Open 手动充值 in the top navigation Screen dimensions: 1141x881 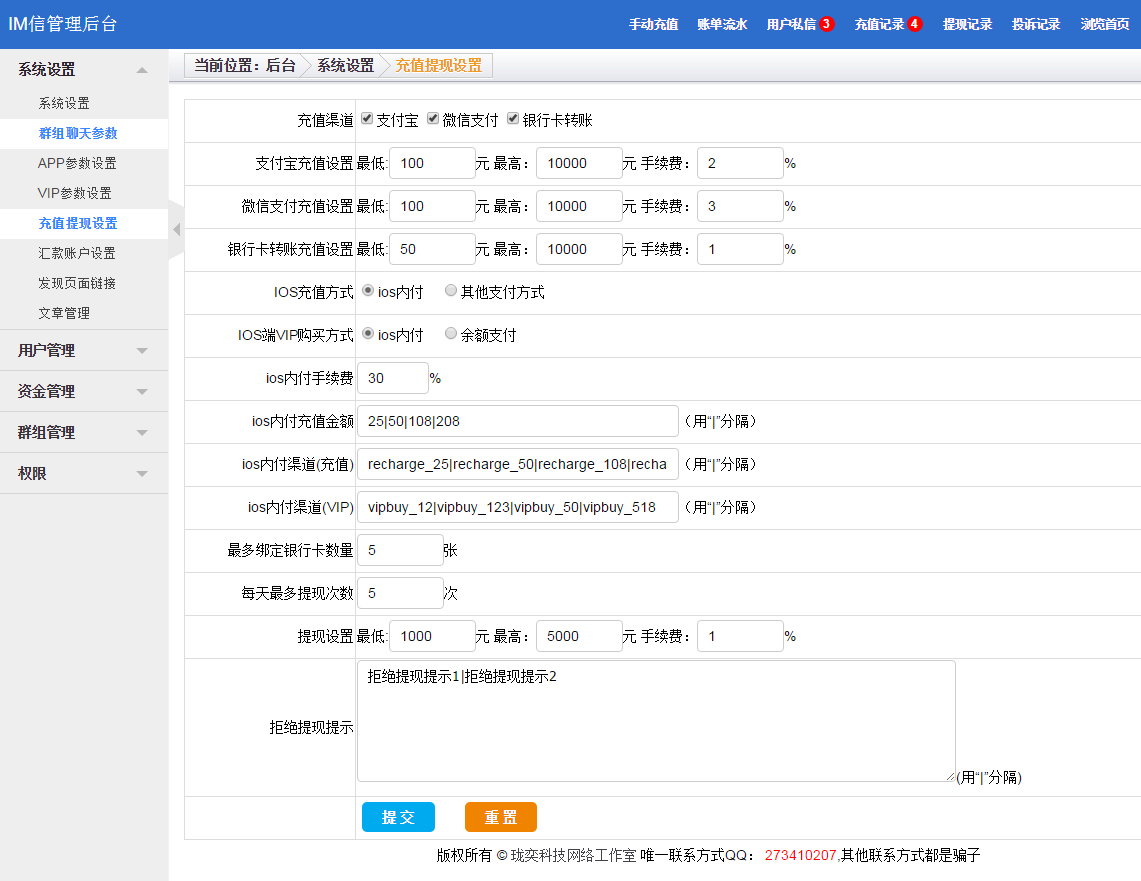653,24
